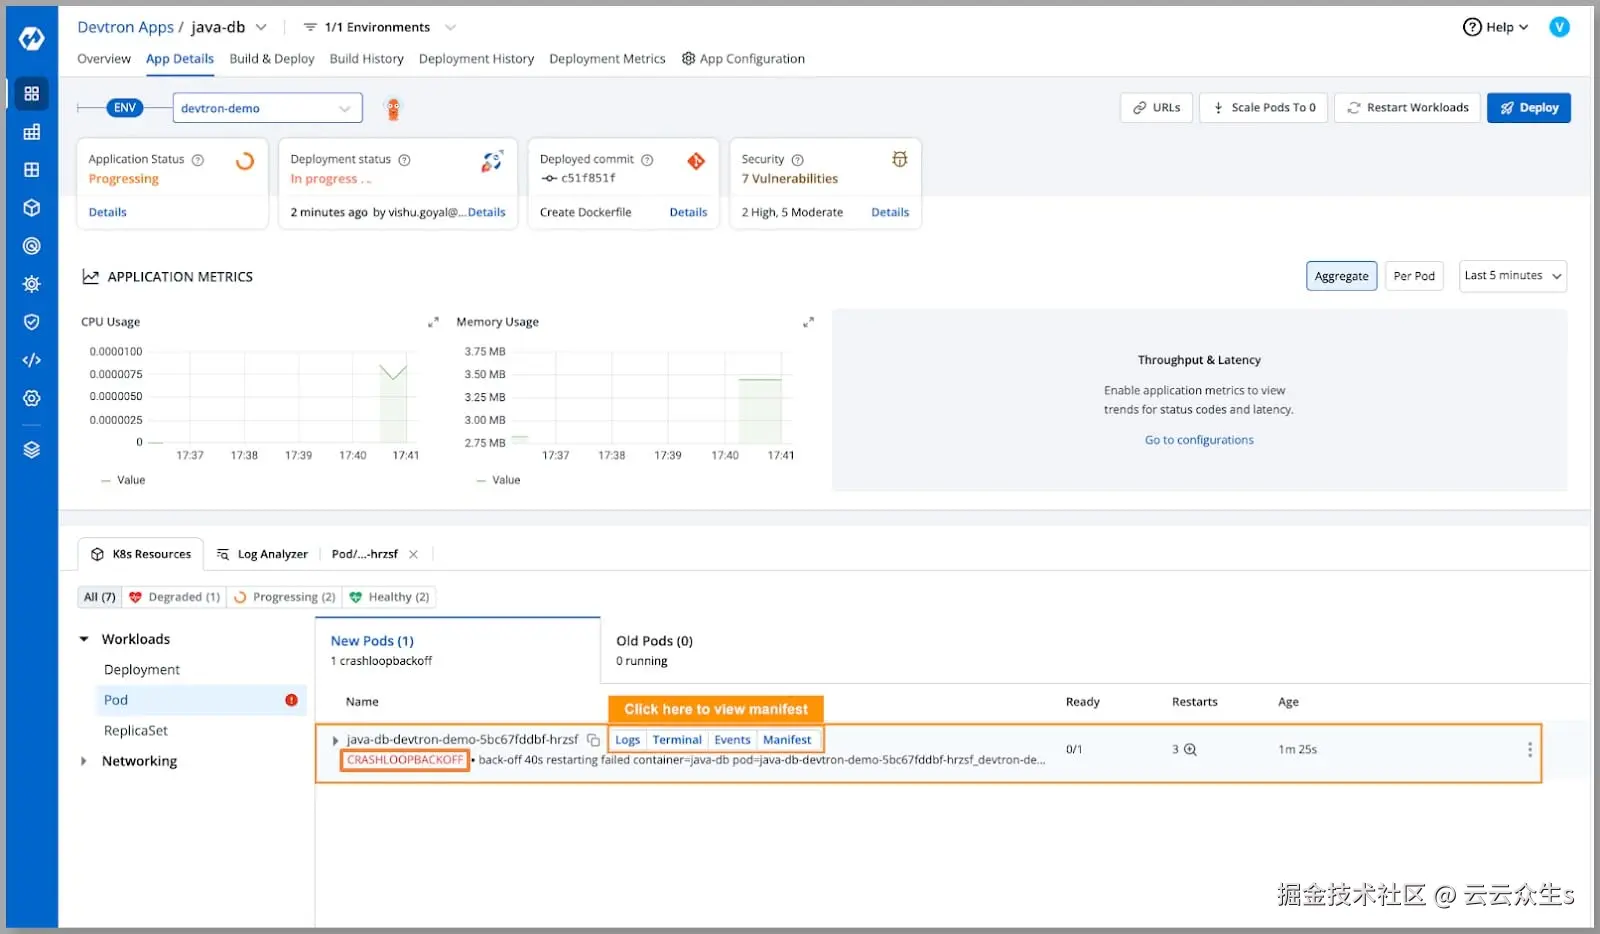
Task: Open the Logs link for the pod
Action: tap(627, 740)
